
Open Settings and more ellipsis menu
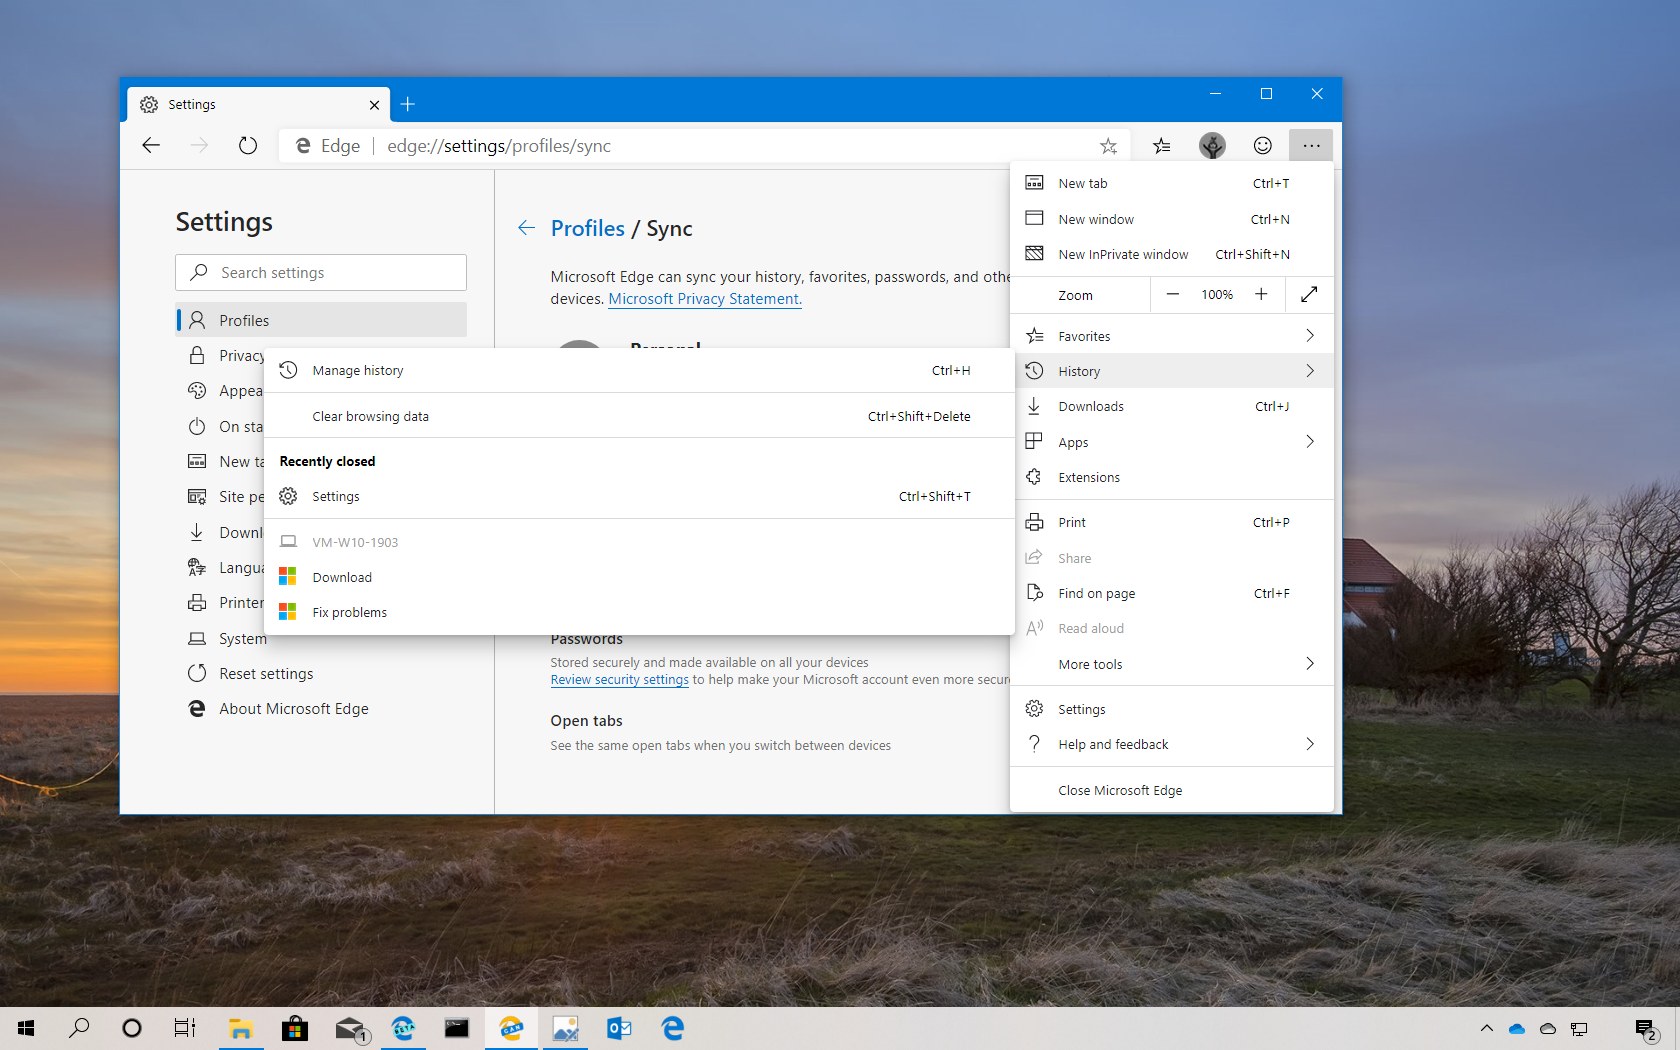coord(1311,145)
